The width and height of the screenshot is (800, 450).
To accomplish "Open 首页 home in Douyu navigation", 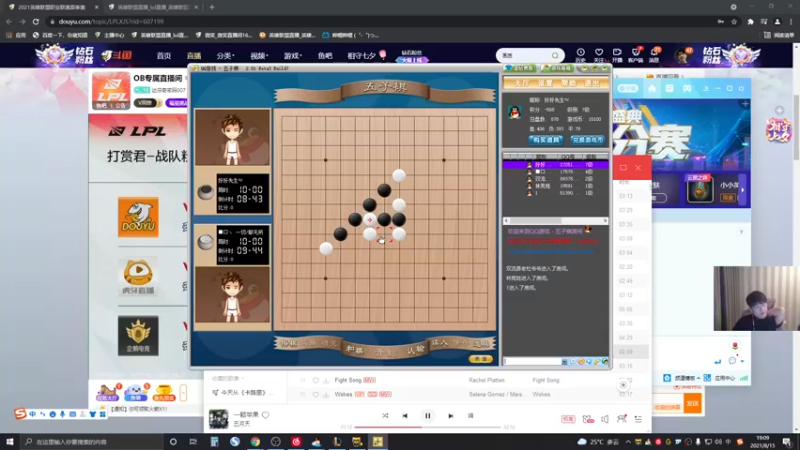I will (164, 56).
